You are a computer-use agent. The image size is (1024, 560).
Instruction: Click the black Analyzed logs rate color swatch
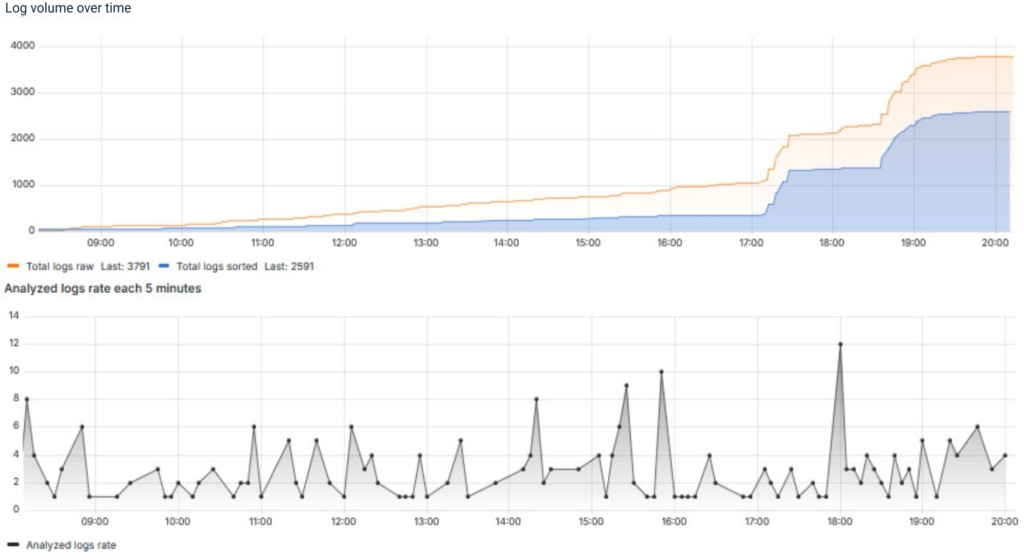pos(12,545)
